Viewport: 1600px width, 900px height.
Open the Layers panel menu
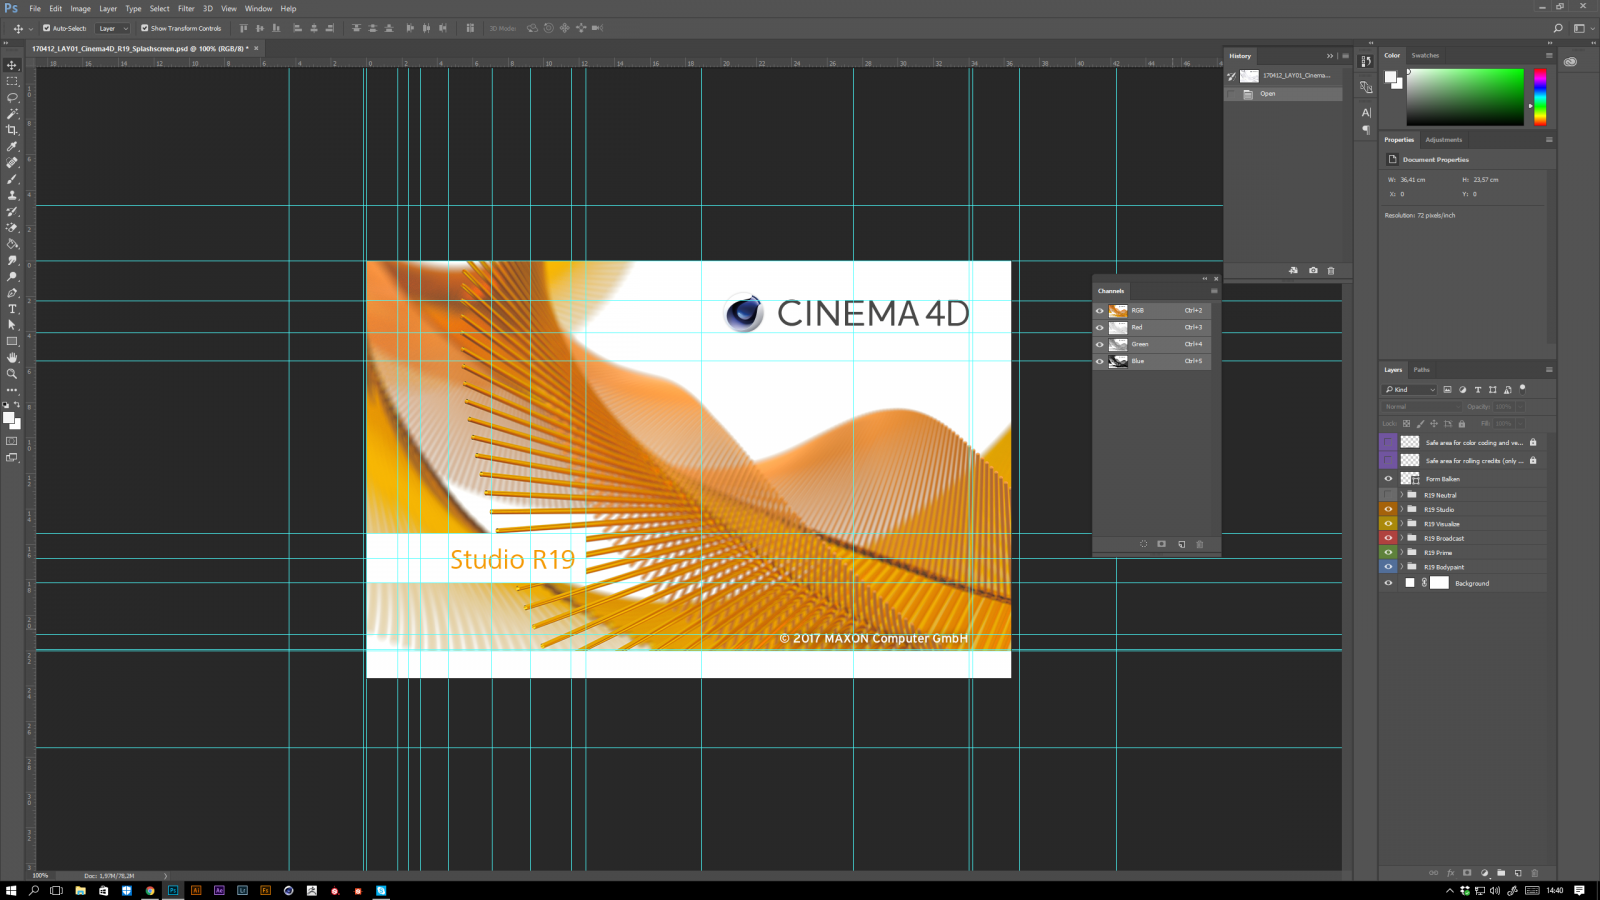(x=1549, y=370)
